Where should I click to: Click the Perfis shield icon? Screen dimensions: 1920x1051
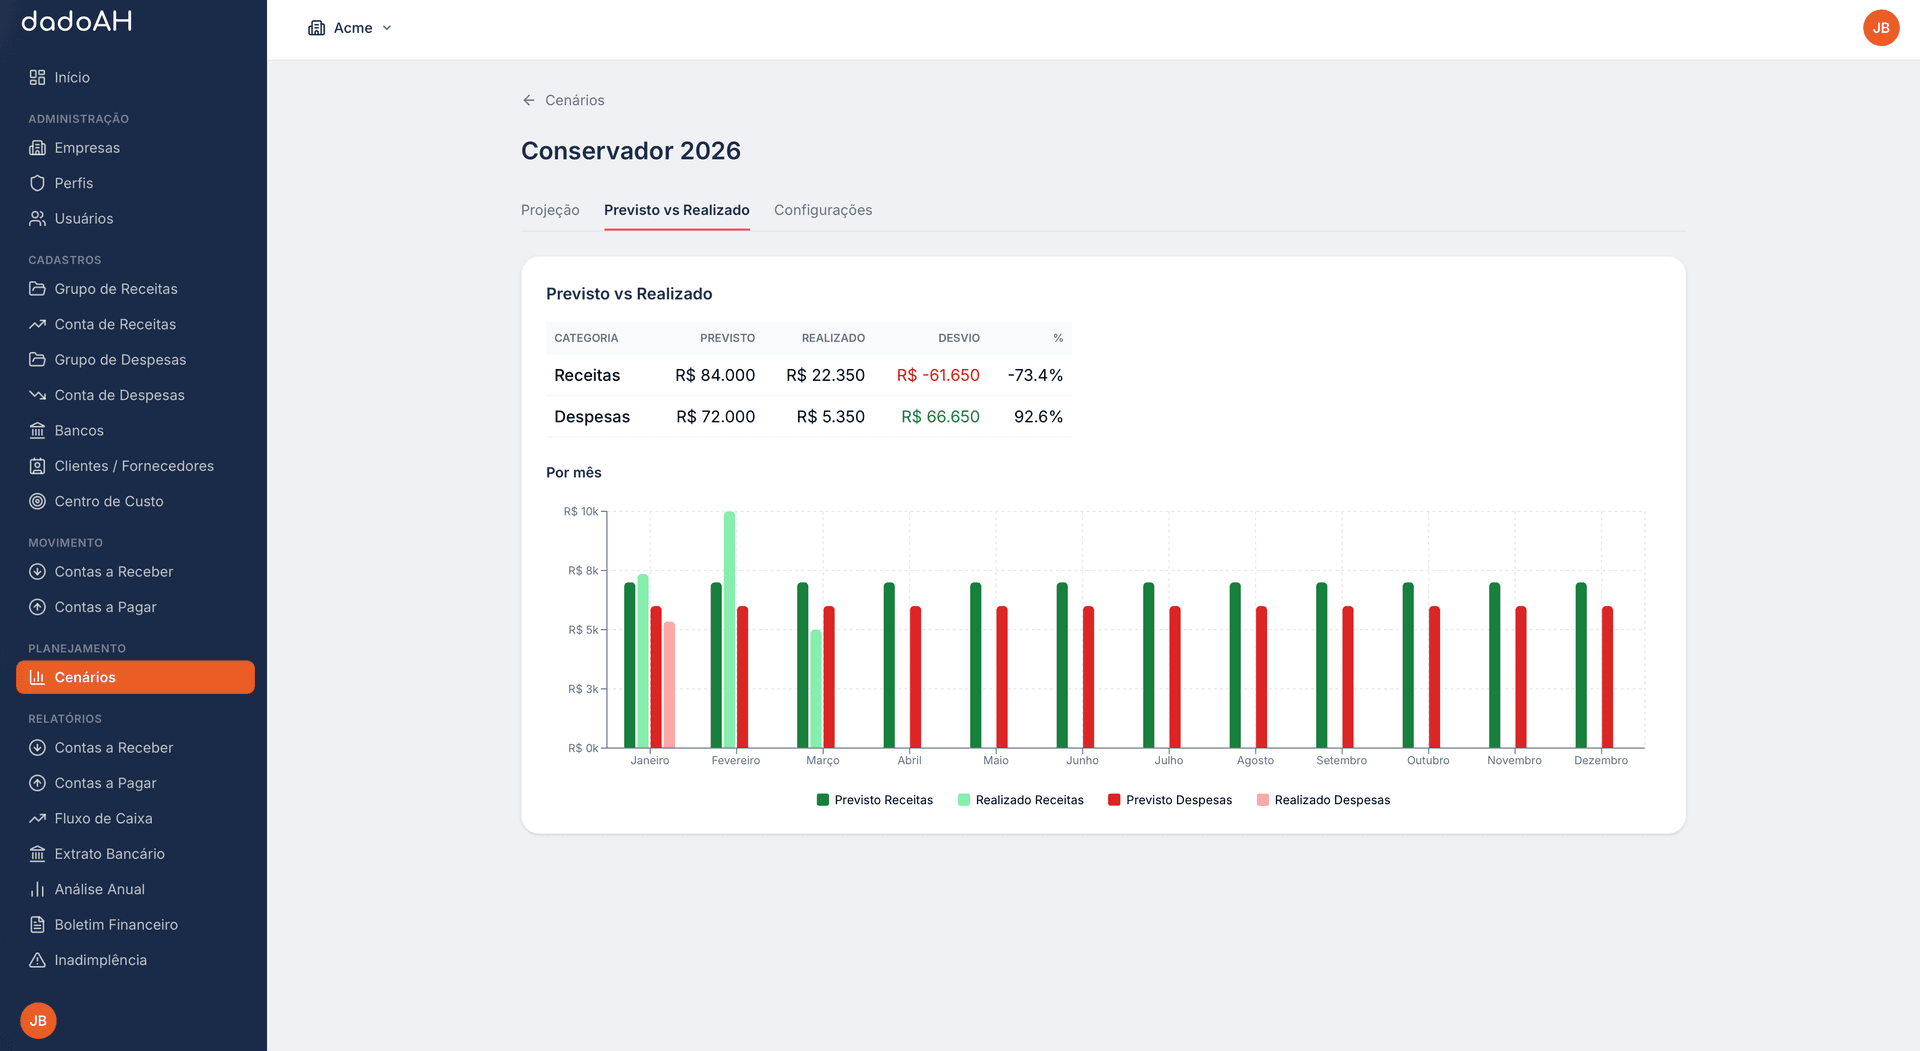click(x=37, y=183)
